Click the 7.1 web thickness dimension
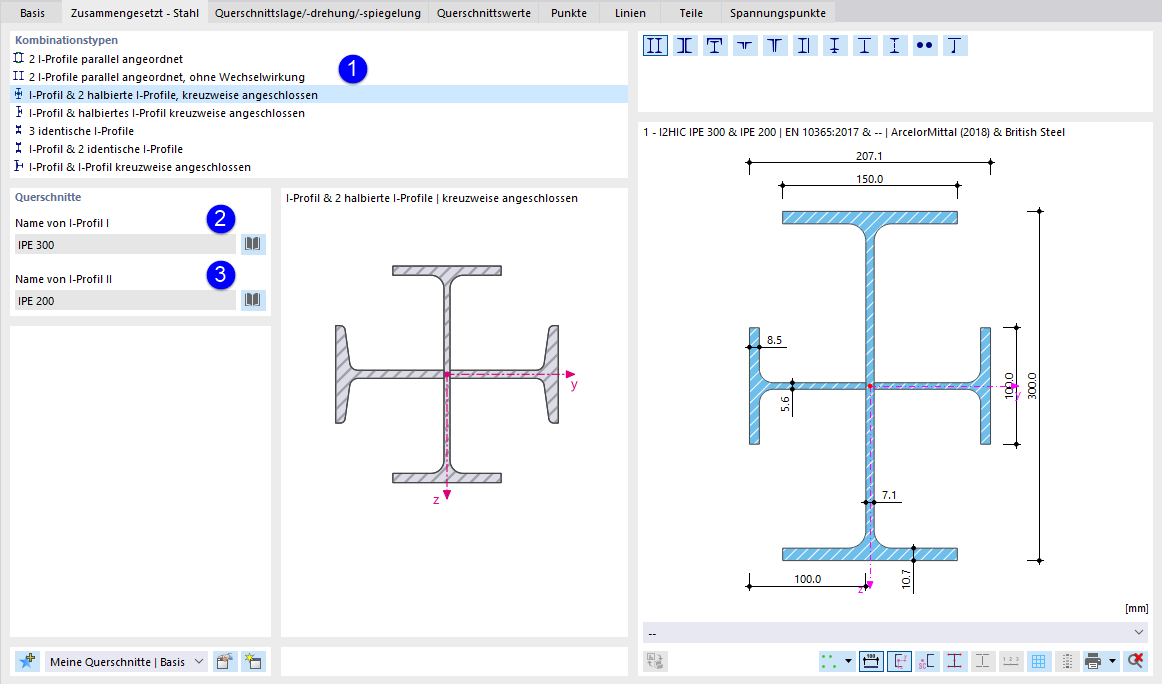Image resolution: width=1162 pixels, height=684 pixels. click(x=889, y=495)
